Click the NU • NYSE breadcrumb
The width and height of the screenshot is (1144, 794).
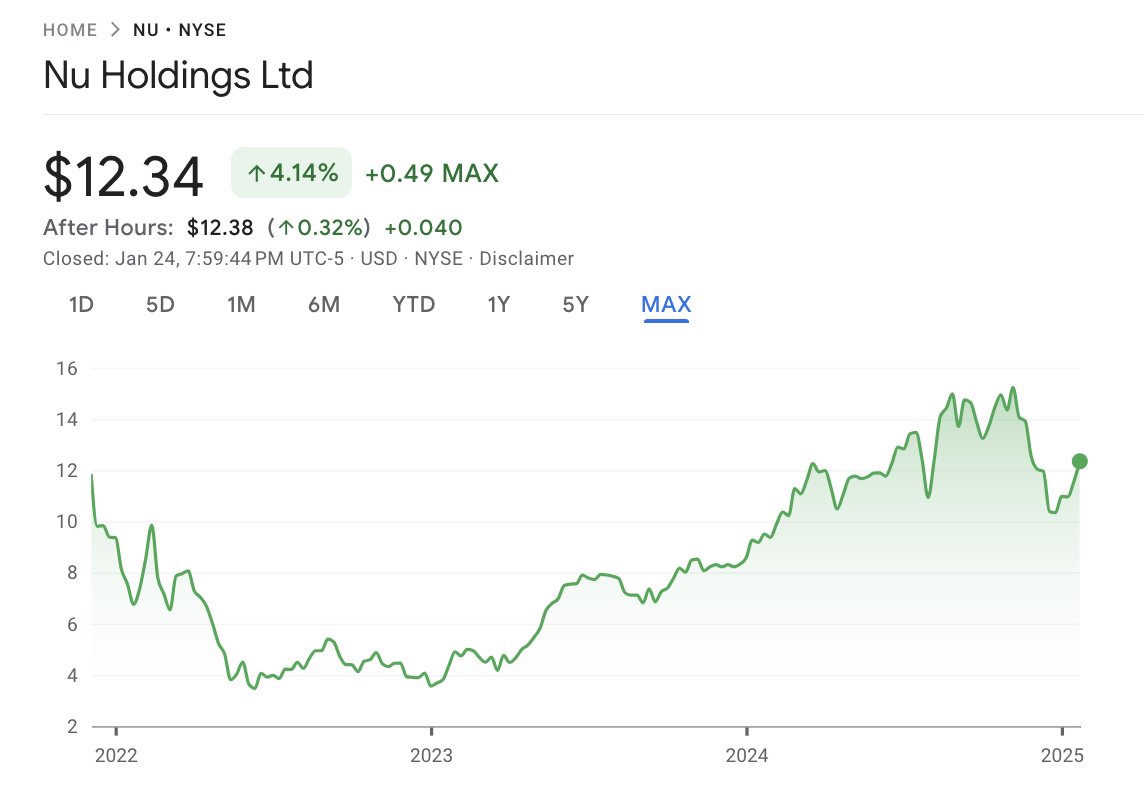179,30
